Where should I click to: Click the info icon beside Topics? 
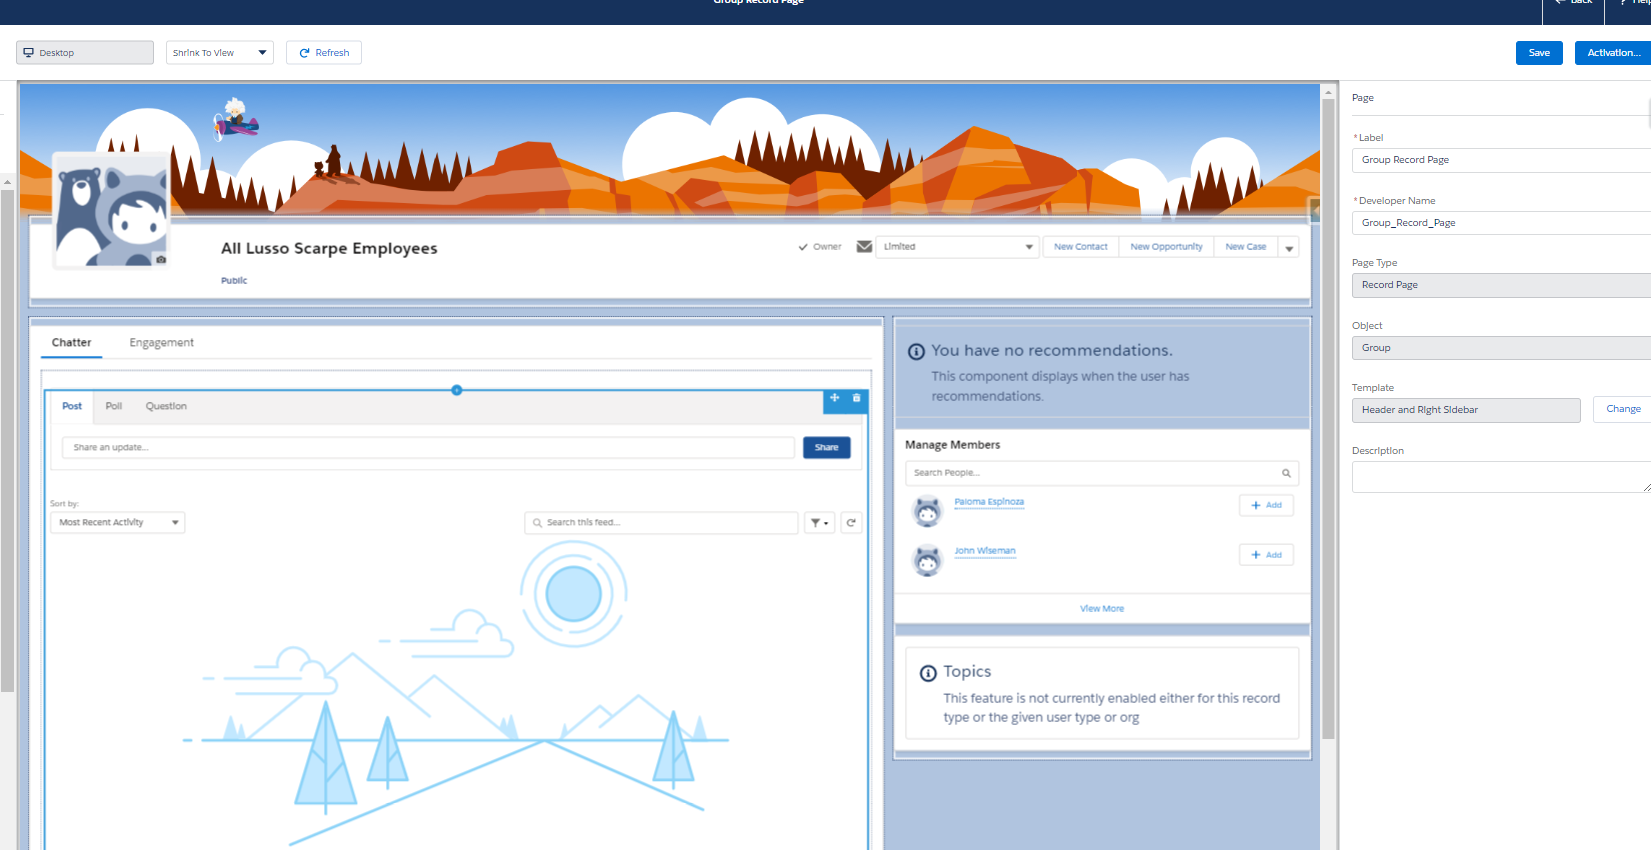pyautogui.click(x=928, y=673)
